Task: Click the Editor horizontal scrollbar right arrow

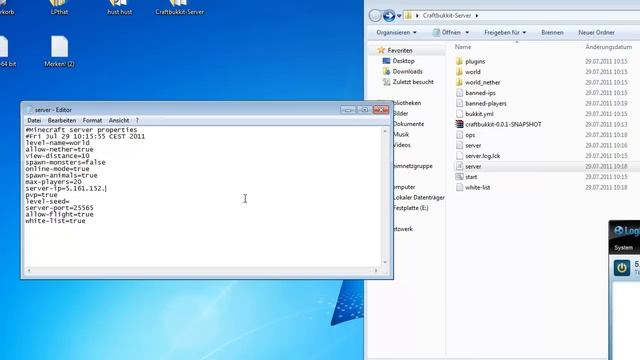Action: click(376, 270)
